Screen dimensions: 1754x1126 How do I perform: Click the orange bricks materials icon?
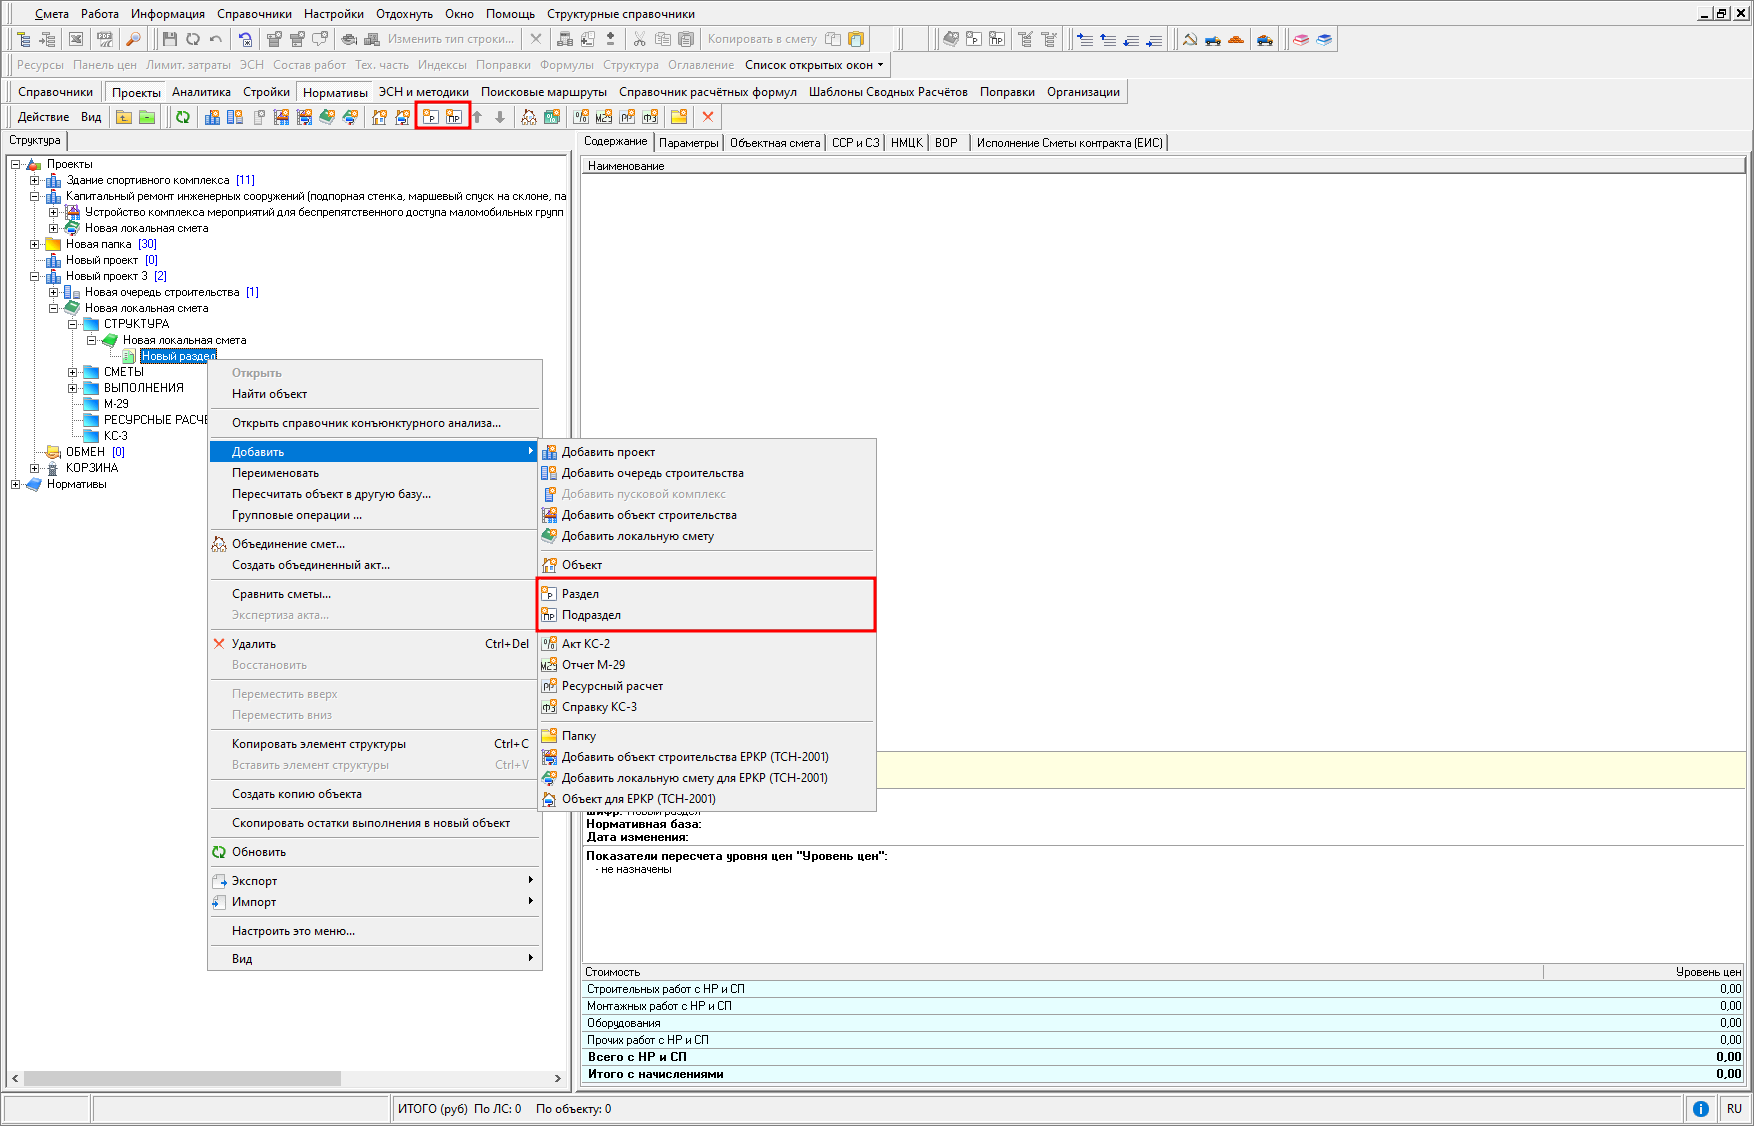(x=1236, y=40)
